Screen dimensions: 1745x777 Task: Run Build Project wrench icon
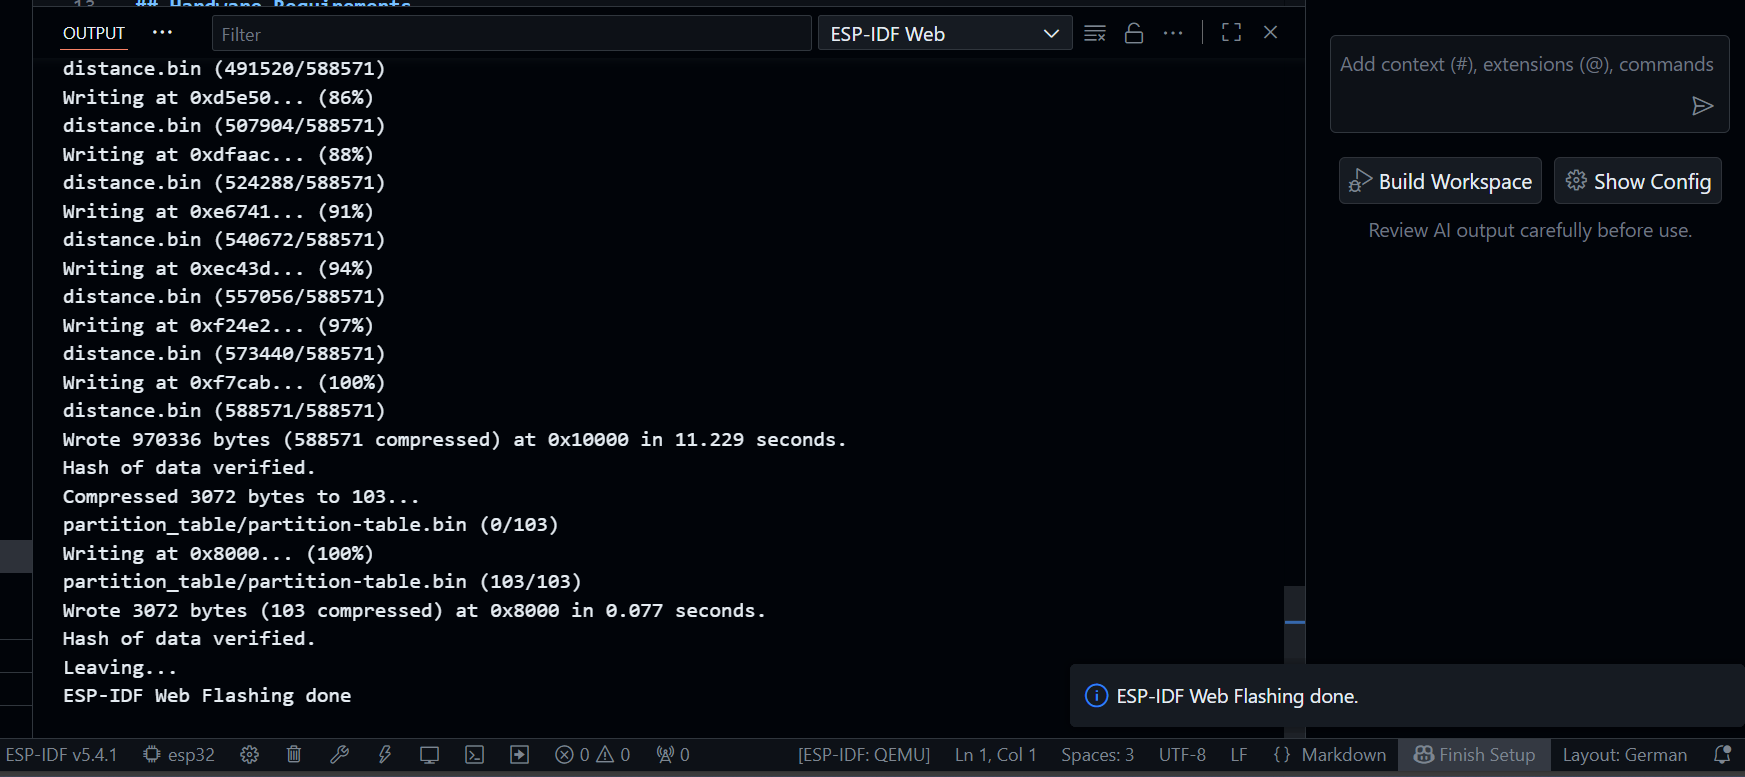point(339,755)
